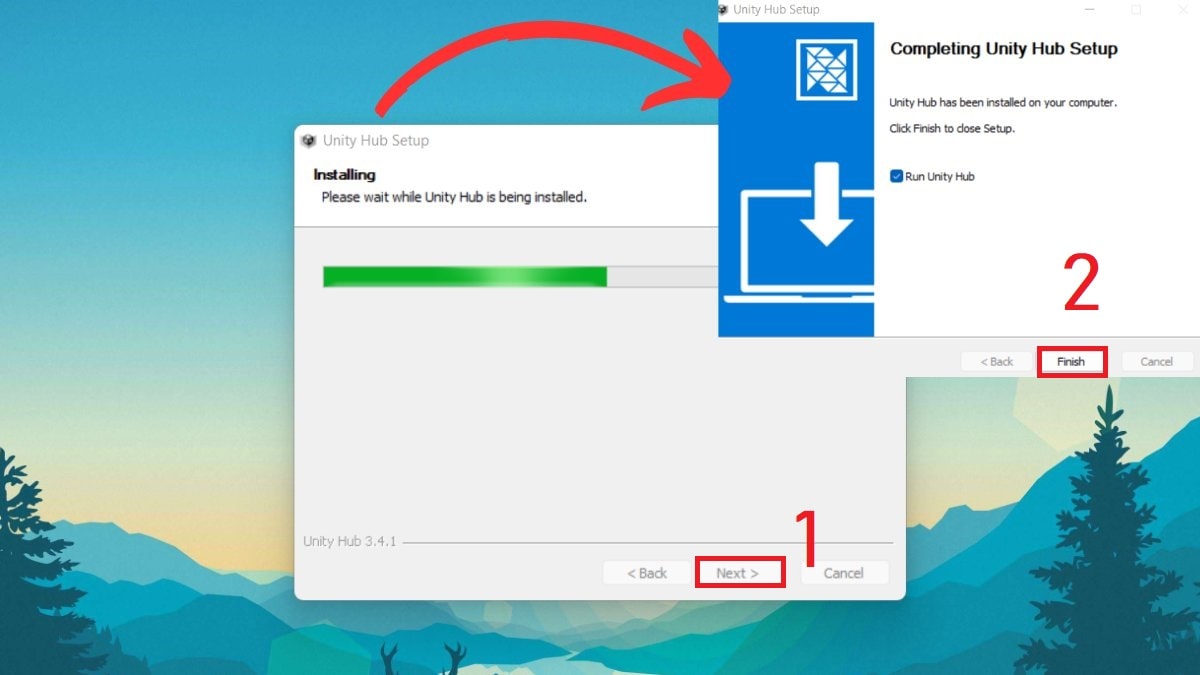Click the Unity icon in Installing window title bar
Screen dimensions: 1200x675
tap(308, 141)
